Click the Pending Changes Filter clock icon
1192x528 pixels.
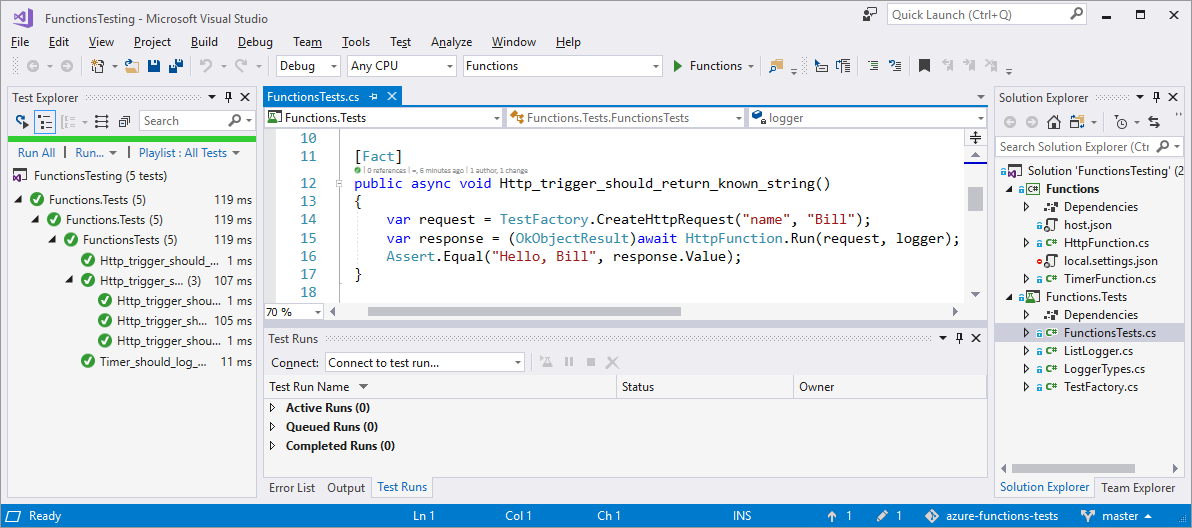1121,122
